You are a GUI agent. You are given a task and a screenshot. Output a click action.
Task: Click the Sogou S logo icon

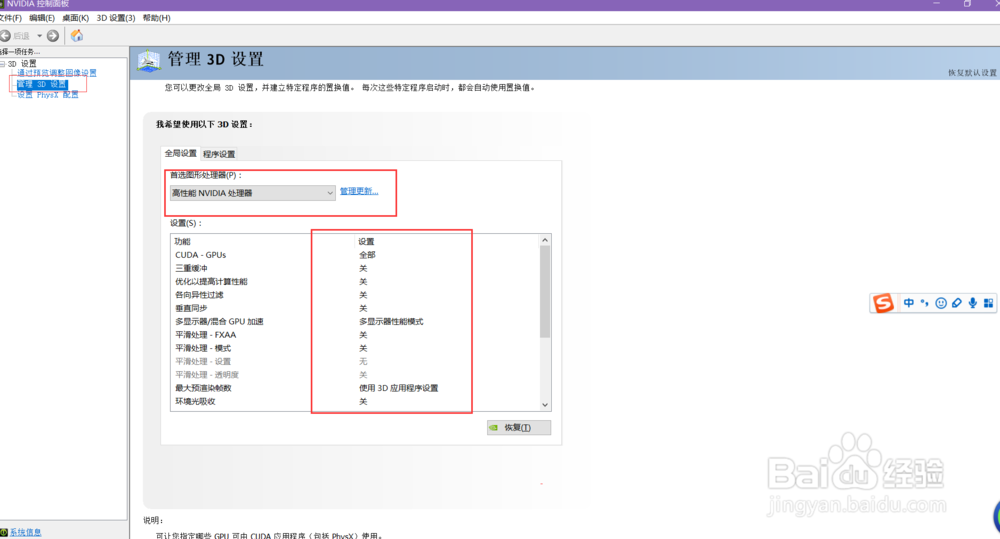[883, 303]
